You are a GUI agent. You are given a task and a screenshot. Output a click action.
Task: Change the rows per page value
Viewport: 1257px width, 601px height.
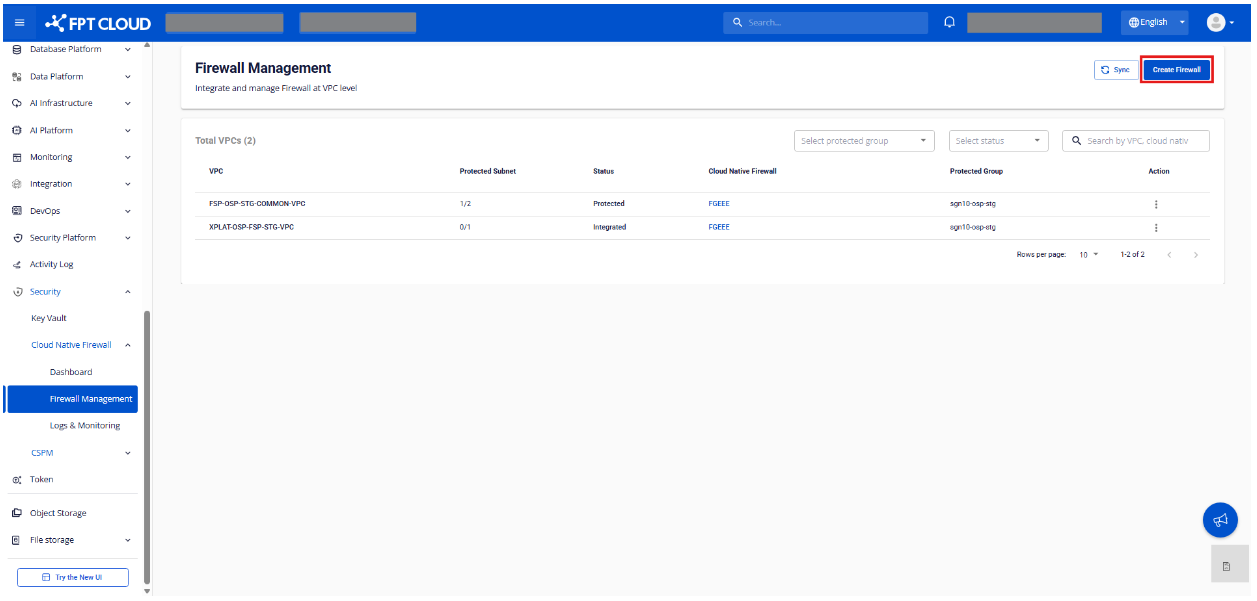pos(1088,255)
